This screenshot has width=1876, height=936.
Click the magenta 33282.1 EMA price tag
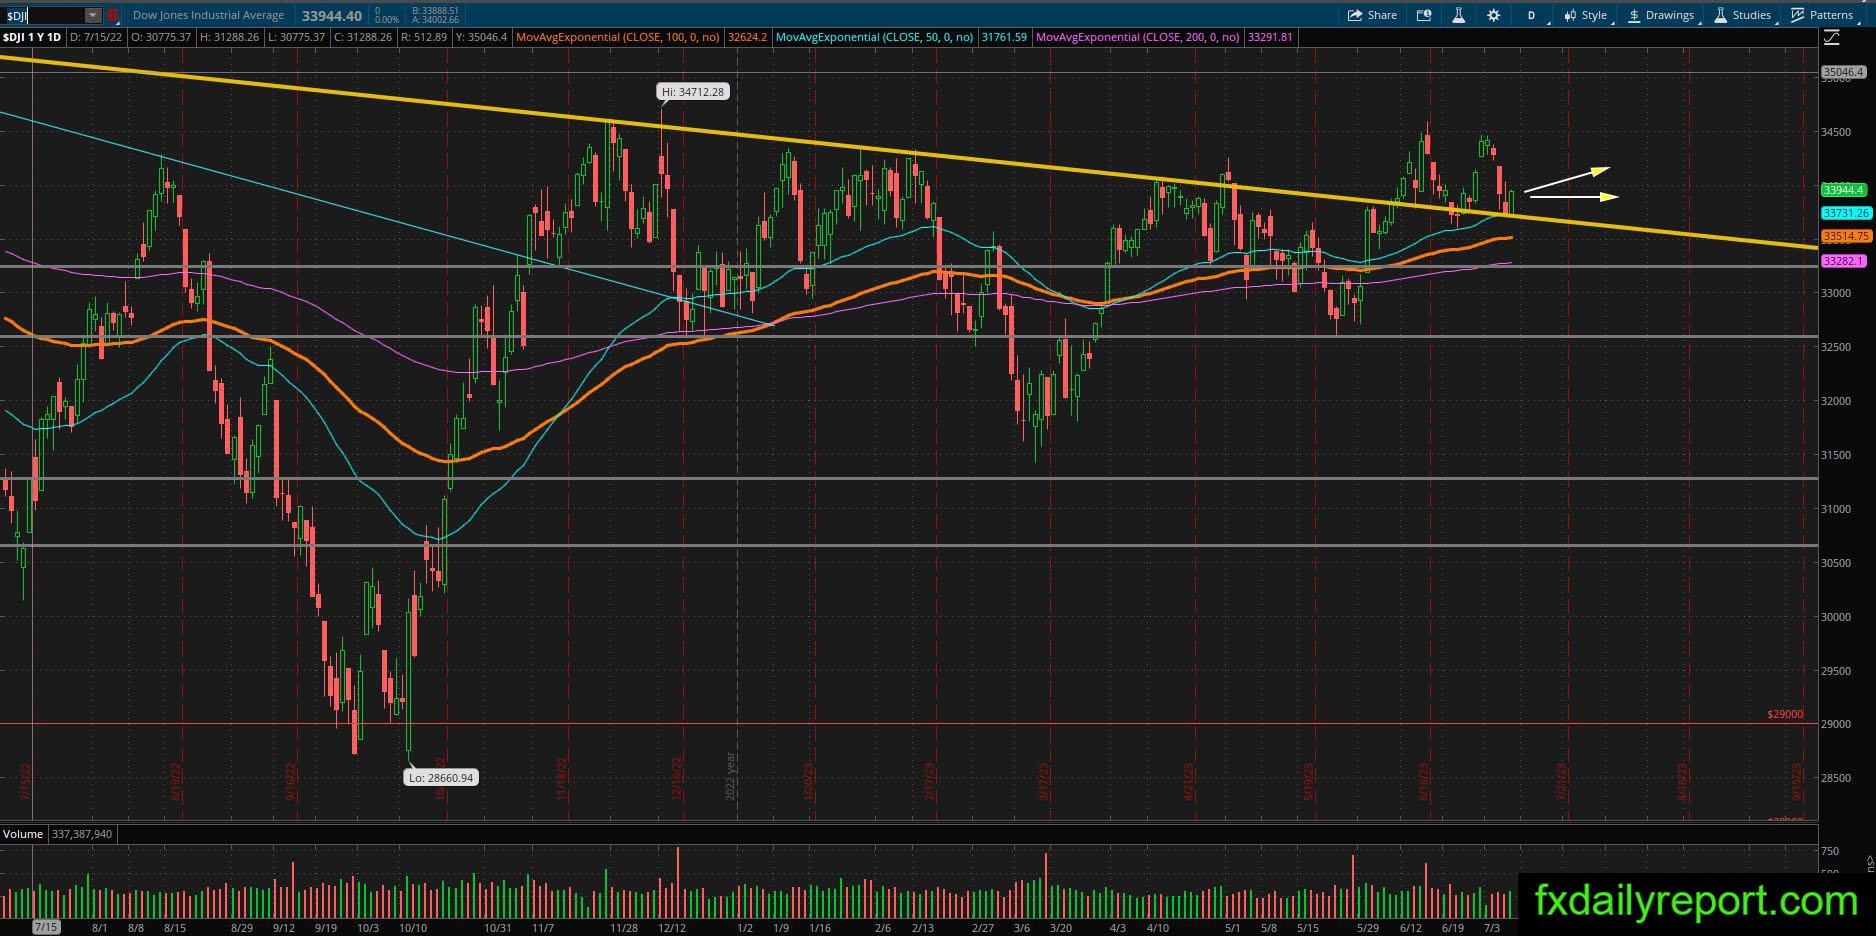pyautogui.click(x=1845, y=261)
